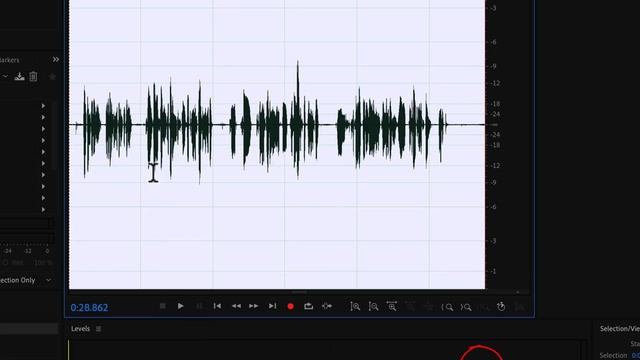The width and height of the screenshot is (640, 360).
Task: Start playback with the Play button
Action: (x=180, y=306)
